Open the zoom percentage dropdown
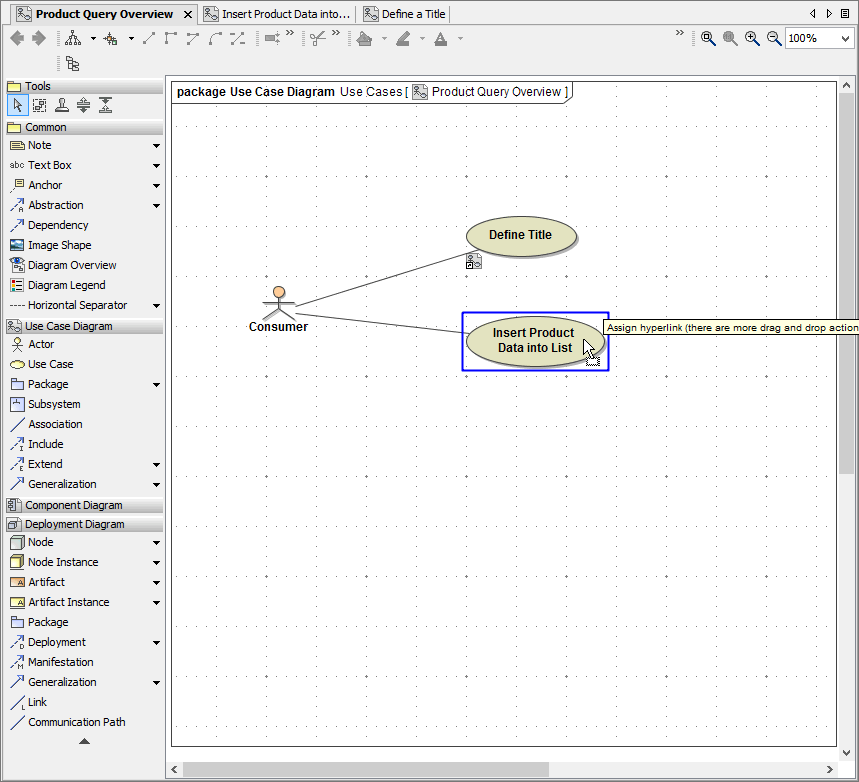Image resolution: width=859 pixels, height=782 pixels. 843,38
